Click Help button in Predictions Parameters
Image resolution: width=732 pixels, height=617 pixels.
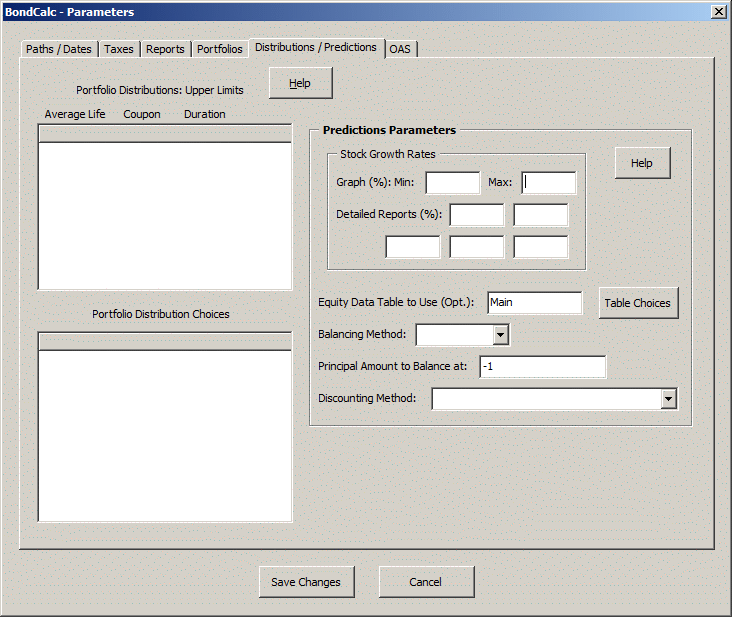point(642,163)
